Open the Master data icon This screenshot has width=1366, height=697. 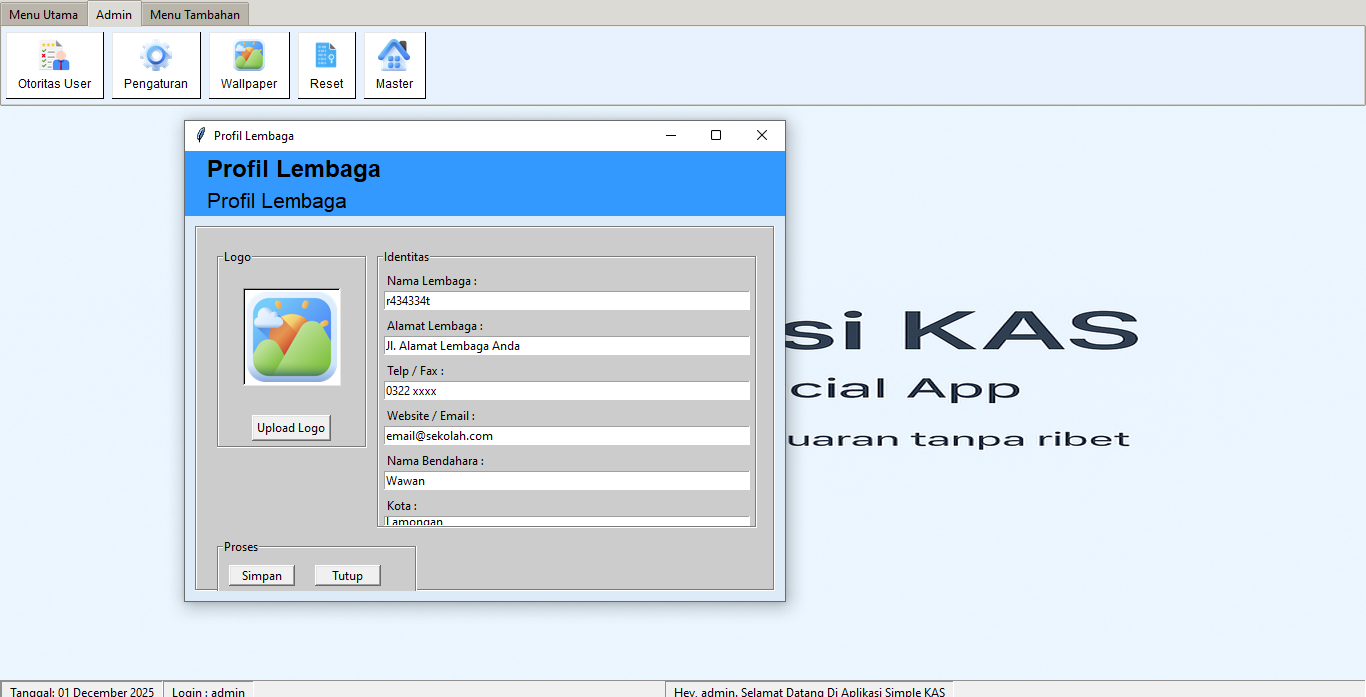[x=393, y=64]
